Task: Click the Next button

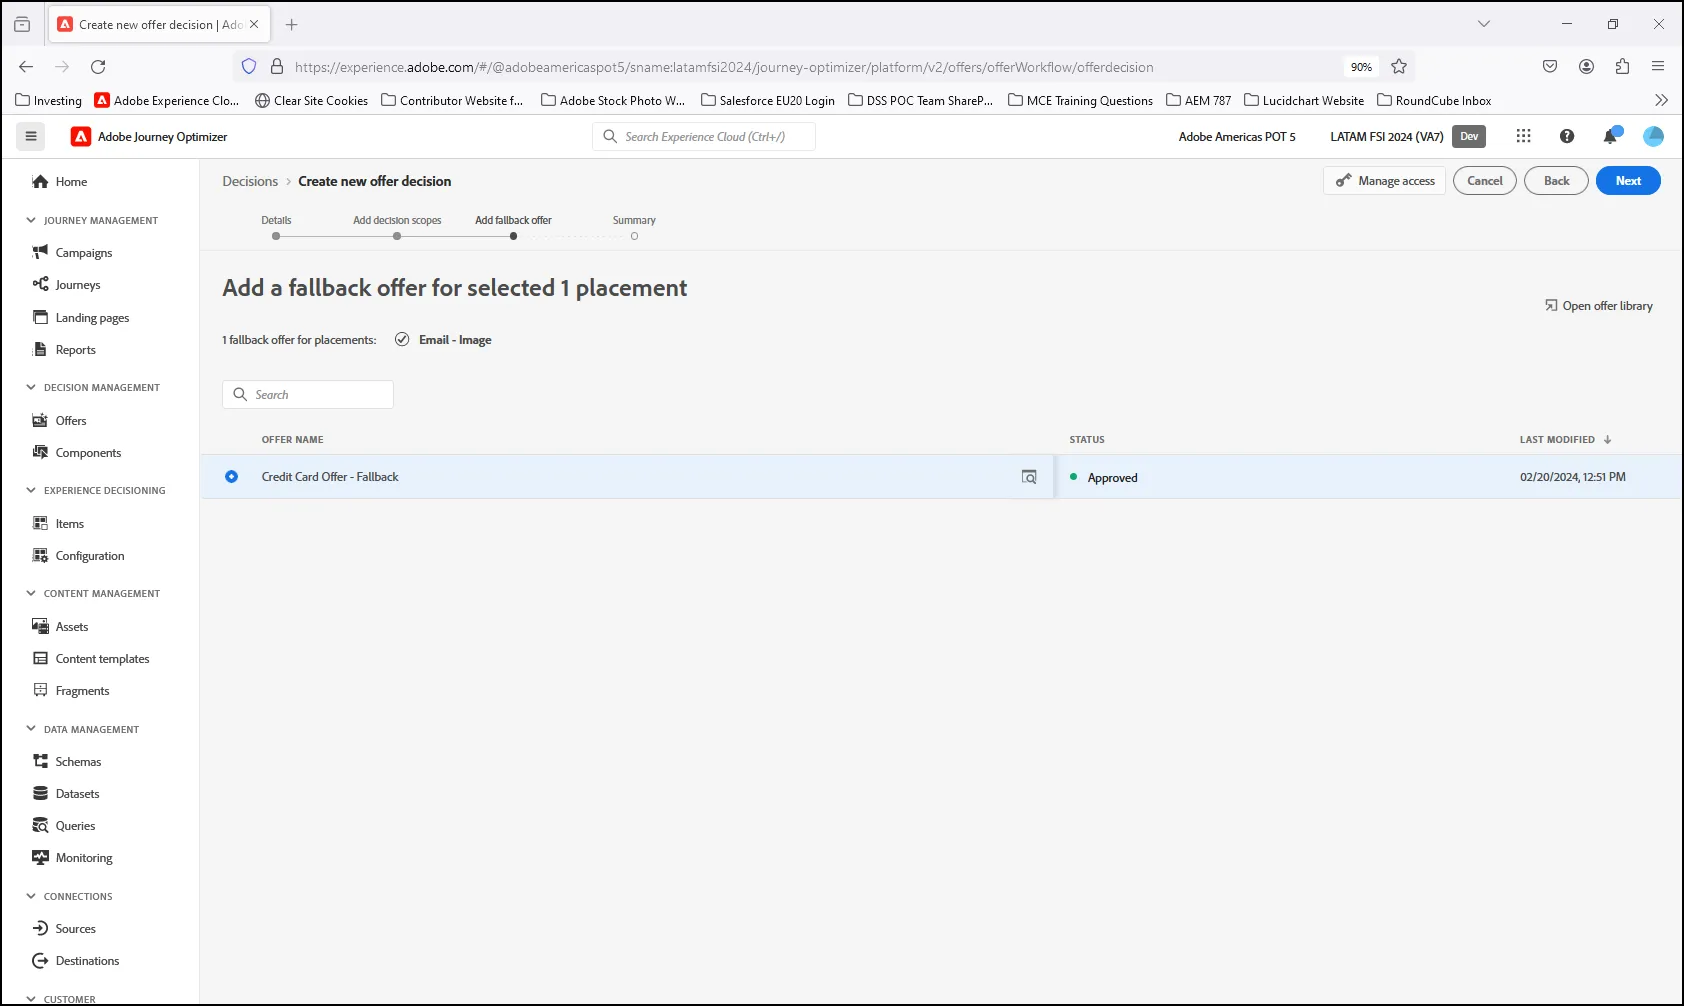Action: pos(1628,181)
